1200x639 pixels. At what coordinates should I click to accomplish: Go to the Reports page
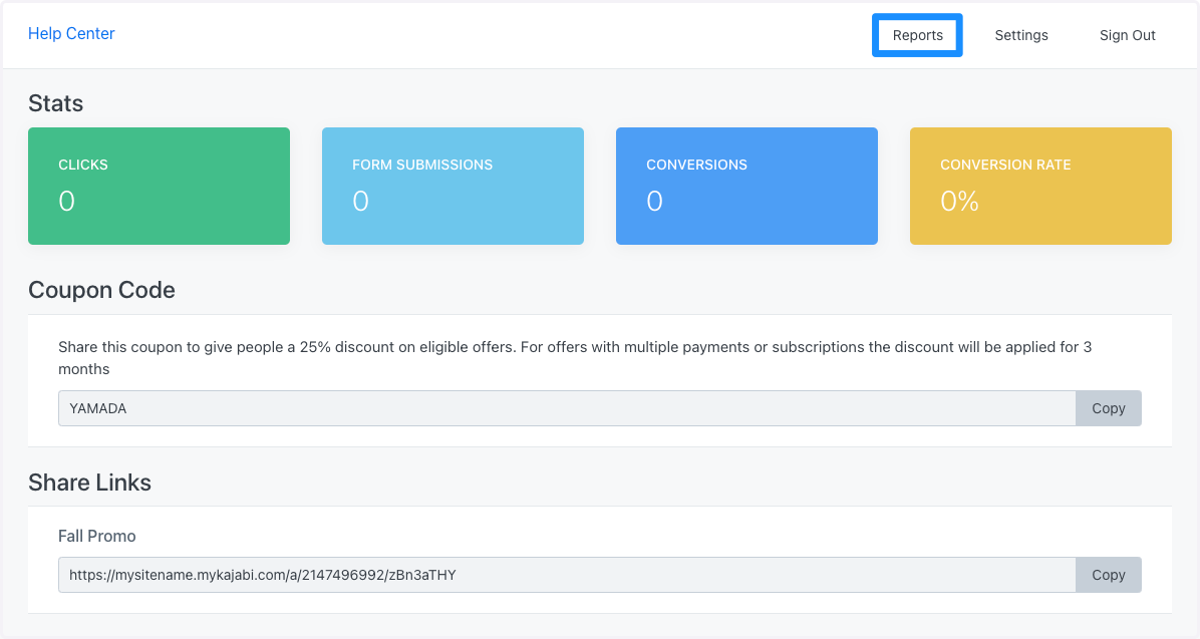(917, 35)
